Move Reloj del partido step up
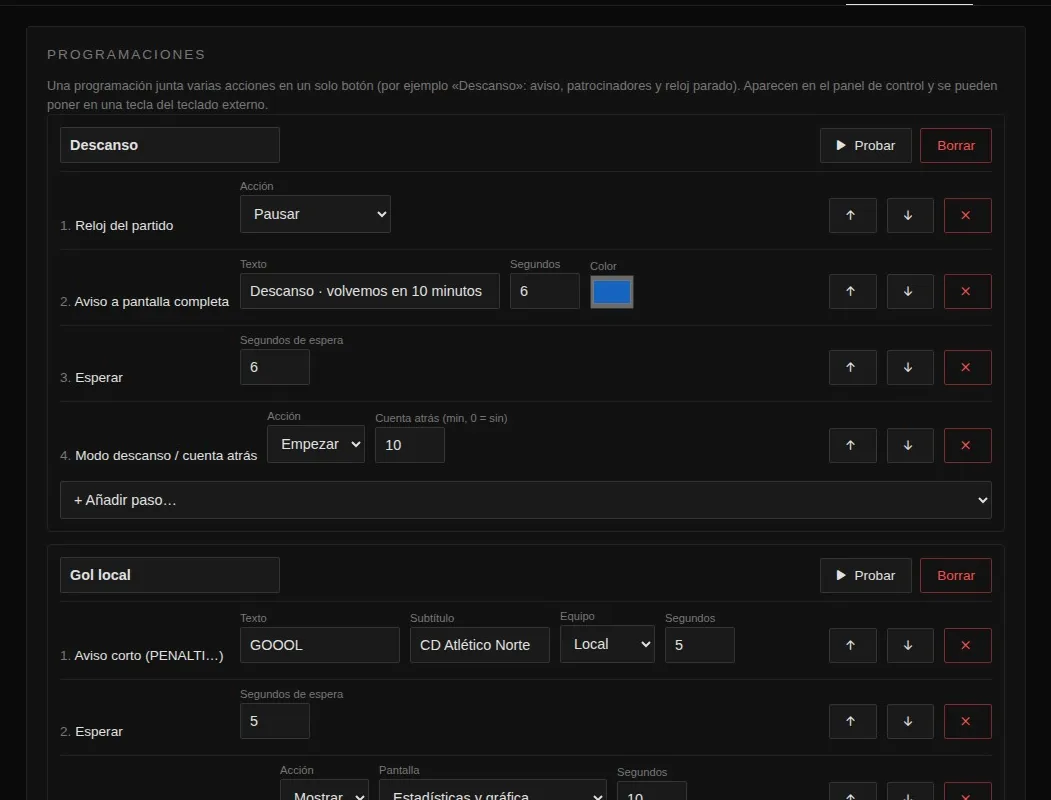The height and width of the screenshot is (800, 1051). [852, 215]
